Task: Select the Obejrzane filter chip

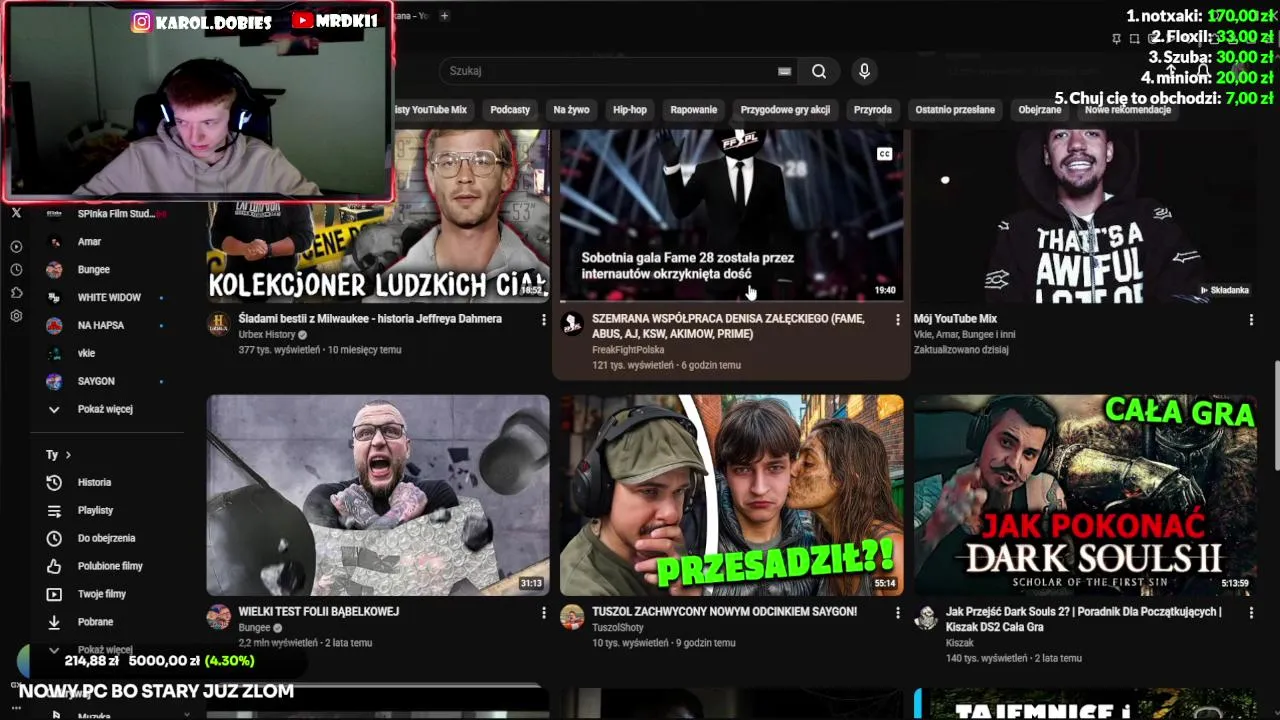Action: [1040, 110]
